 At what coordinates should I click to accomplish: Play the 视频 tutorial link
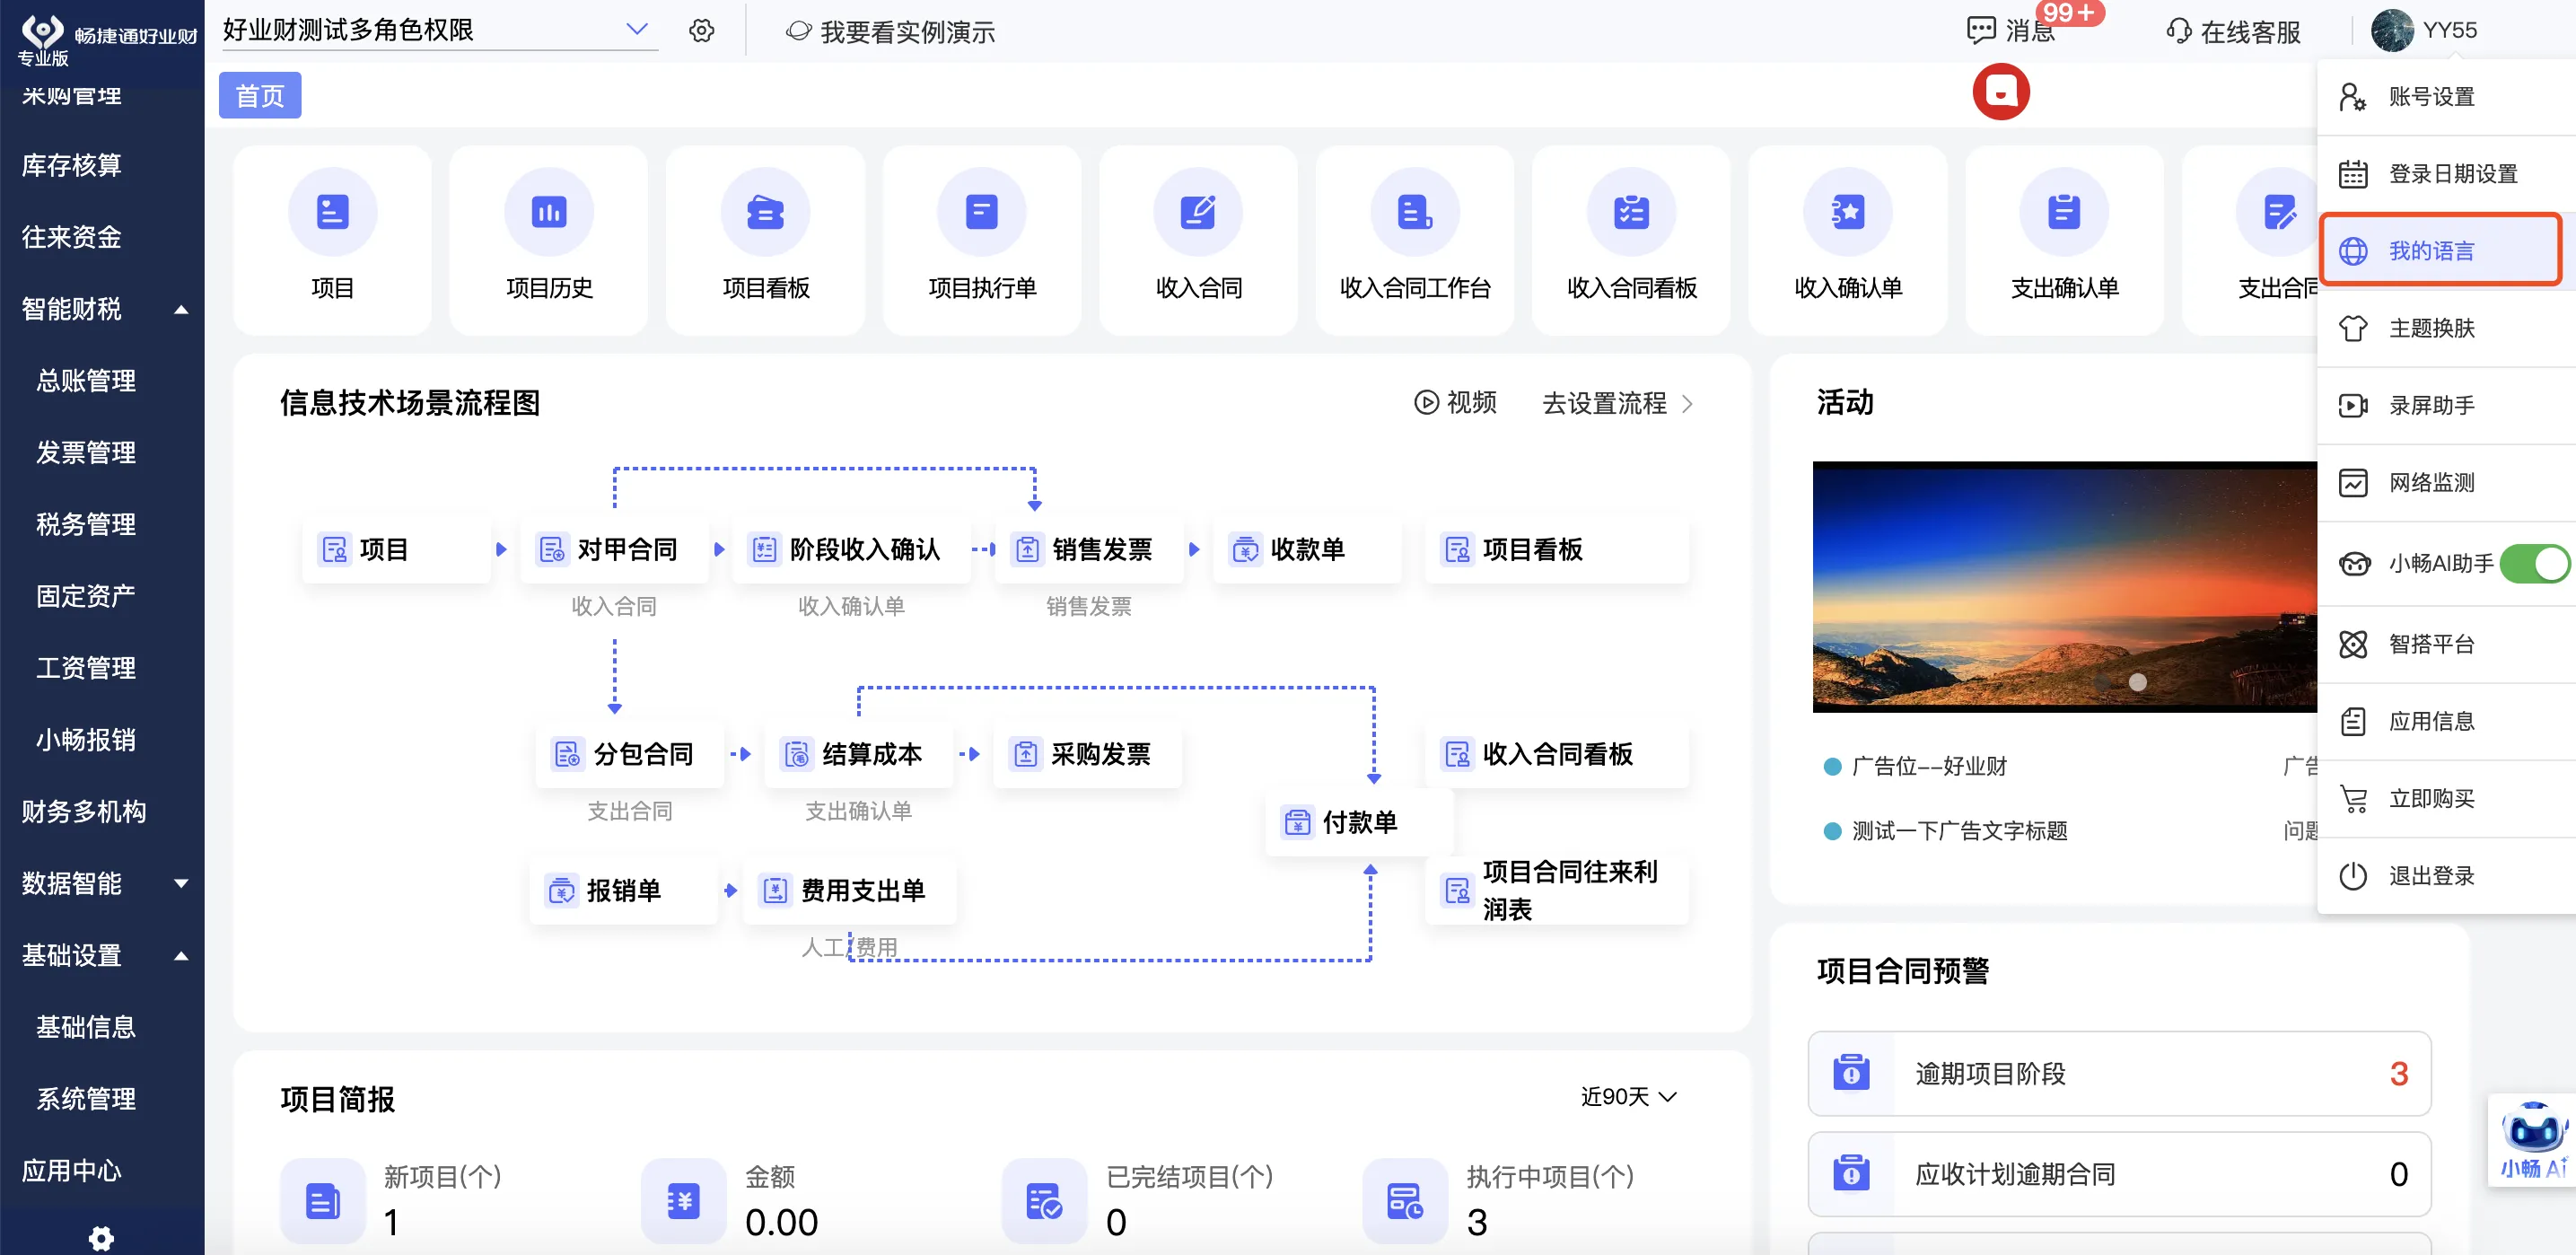1455,402
